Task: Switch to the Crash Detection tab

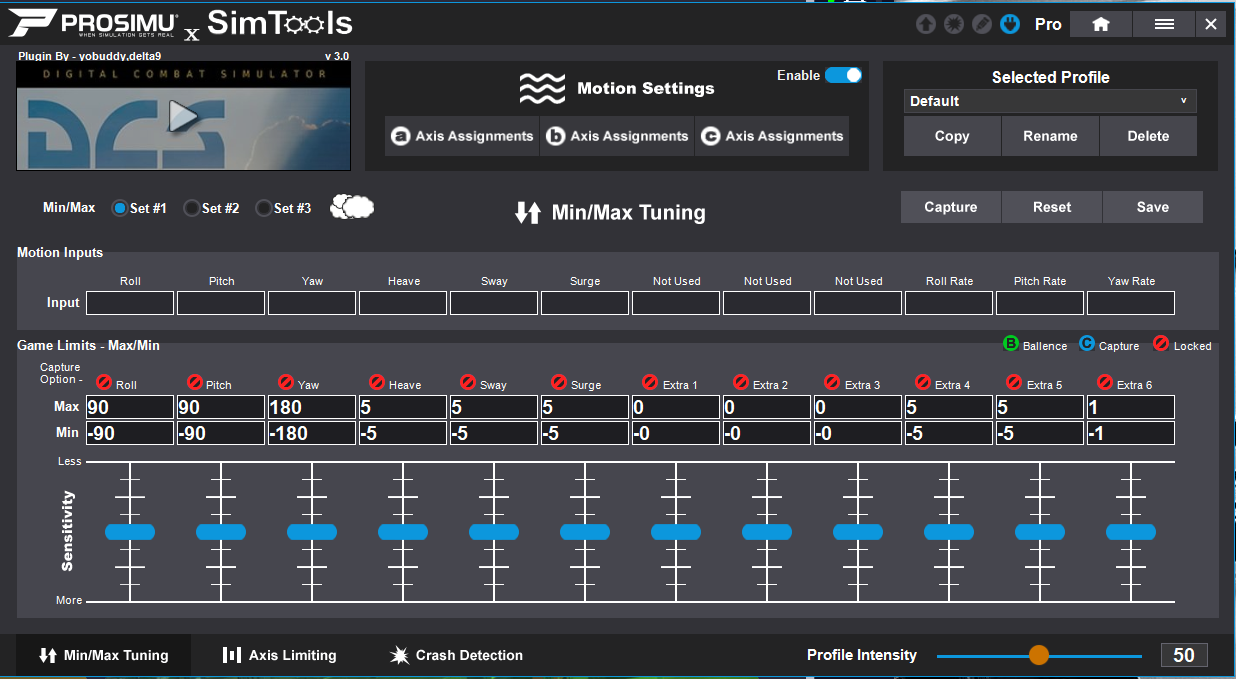Action: point(456,655)
